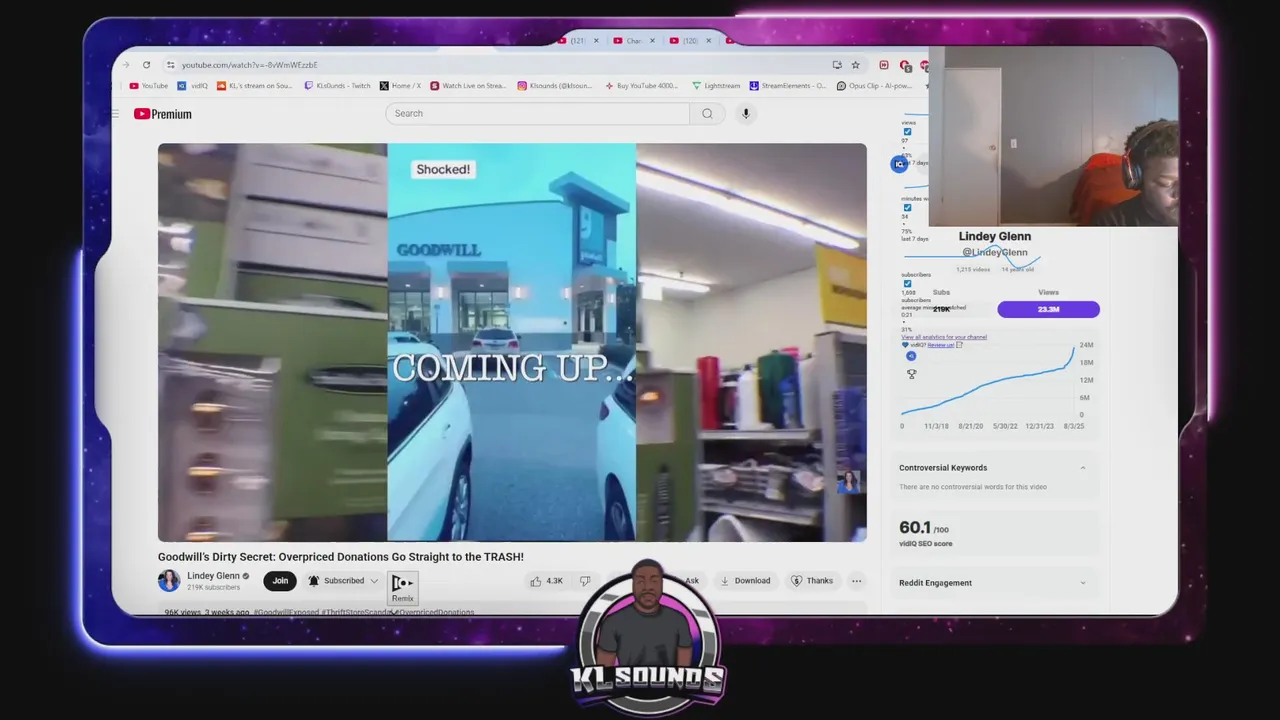Click the @LindeyGlenn handle in vidIQ panel
The image size is (1280, 720).
(x=994, y=252)
